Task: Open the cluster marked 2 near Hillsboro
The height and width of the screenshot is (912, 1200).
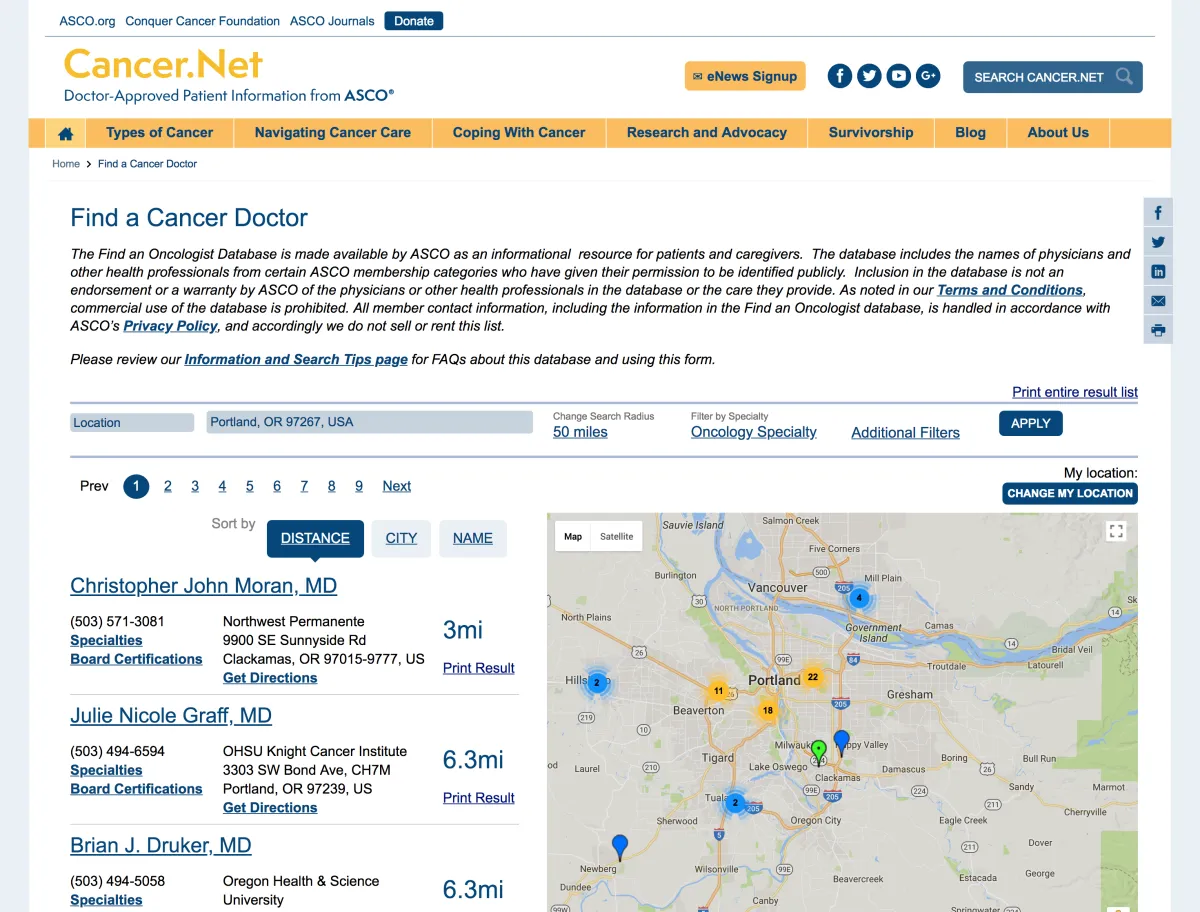Action: (x=596, y=683)
